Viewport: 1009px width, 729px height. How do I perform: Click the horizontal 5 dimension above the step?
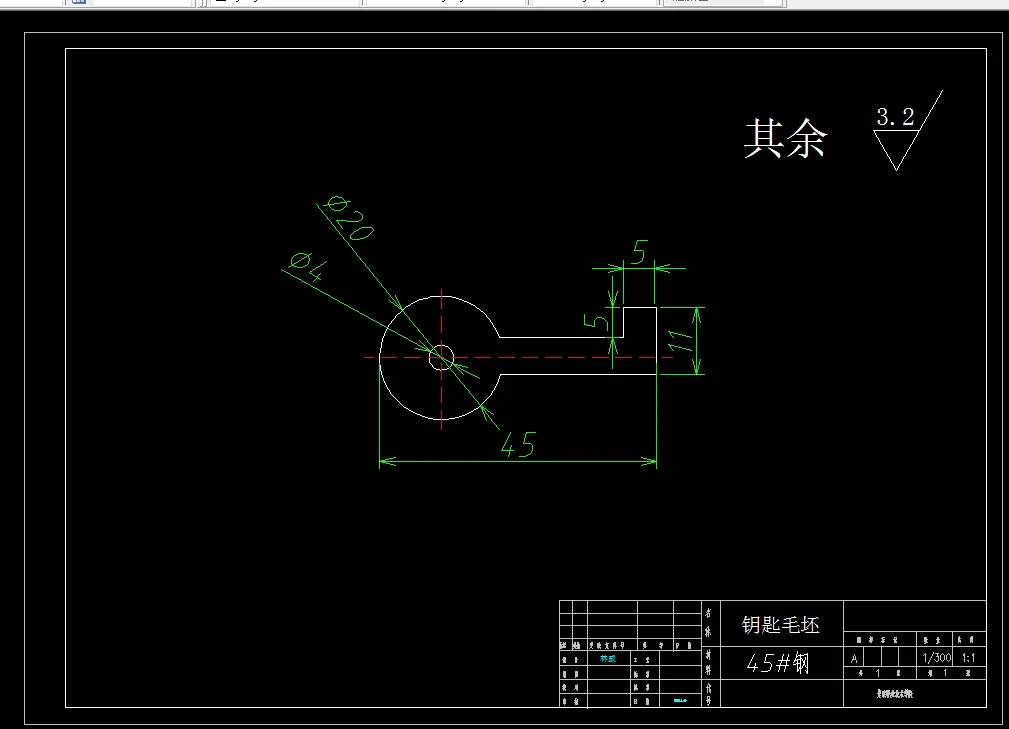641,252
